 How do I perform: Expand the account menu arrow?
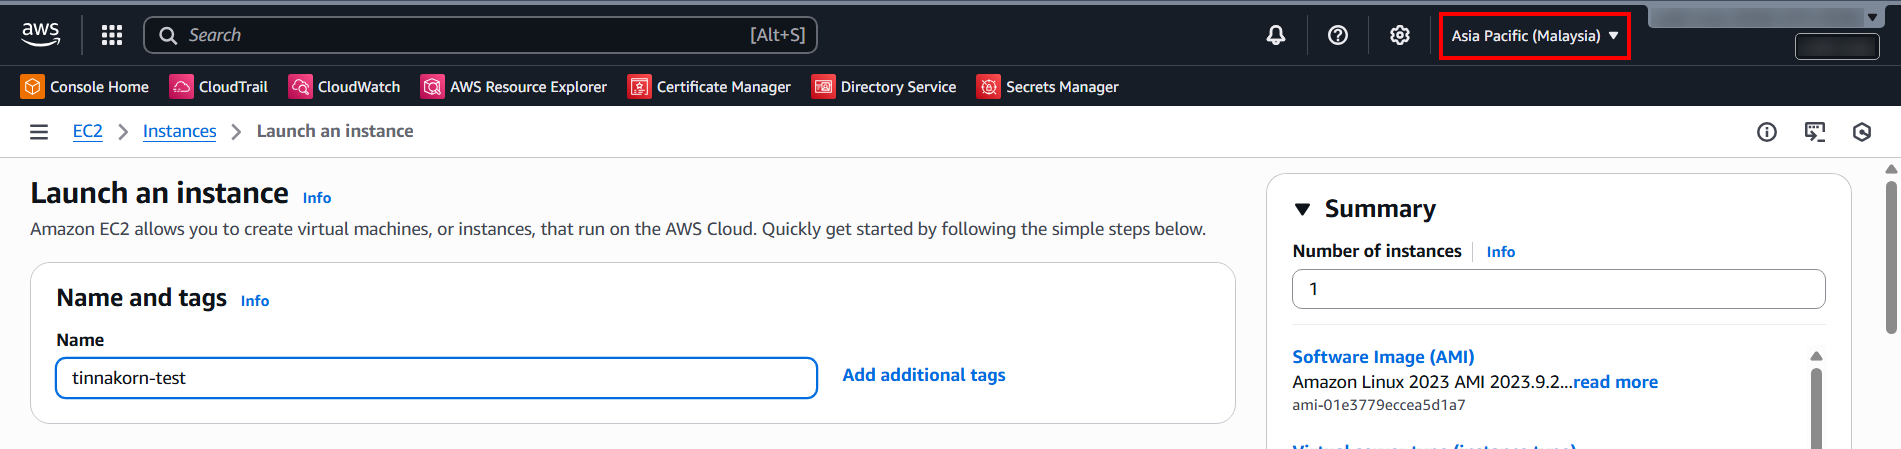click(1872, 17)
